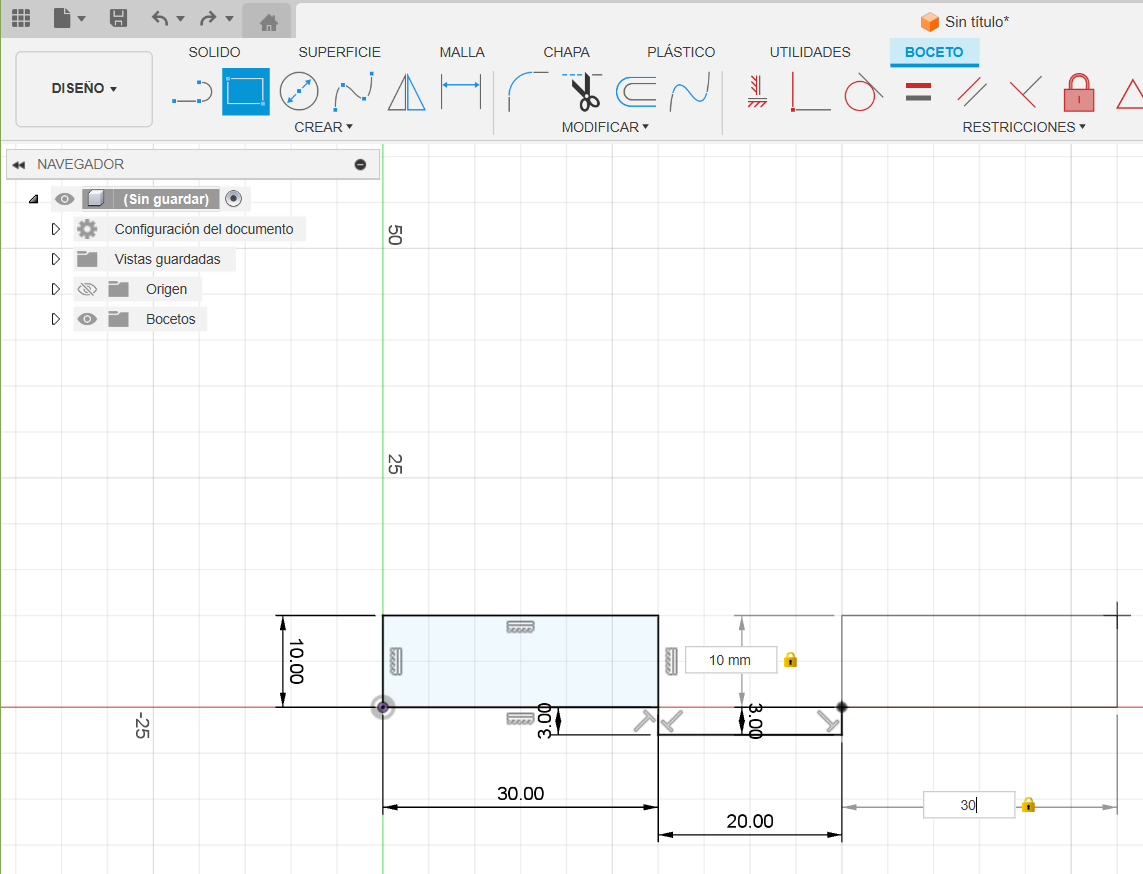Open the CREAR dropdown menu
The image size is (1143, 874).
coord(324,127)
